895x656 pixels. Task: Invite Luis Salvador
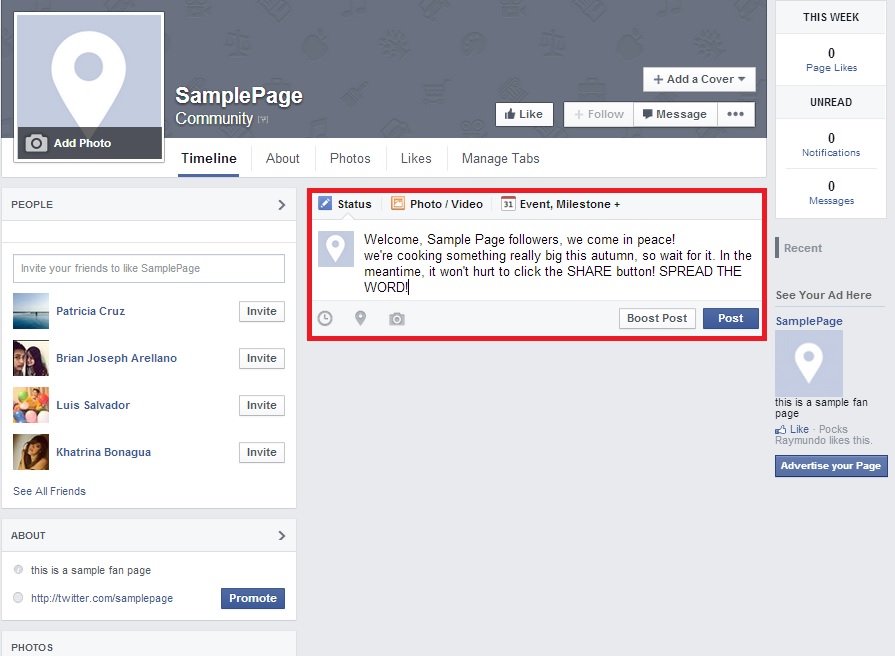point(261,405)
